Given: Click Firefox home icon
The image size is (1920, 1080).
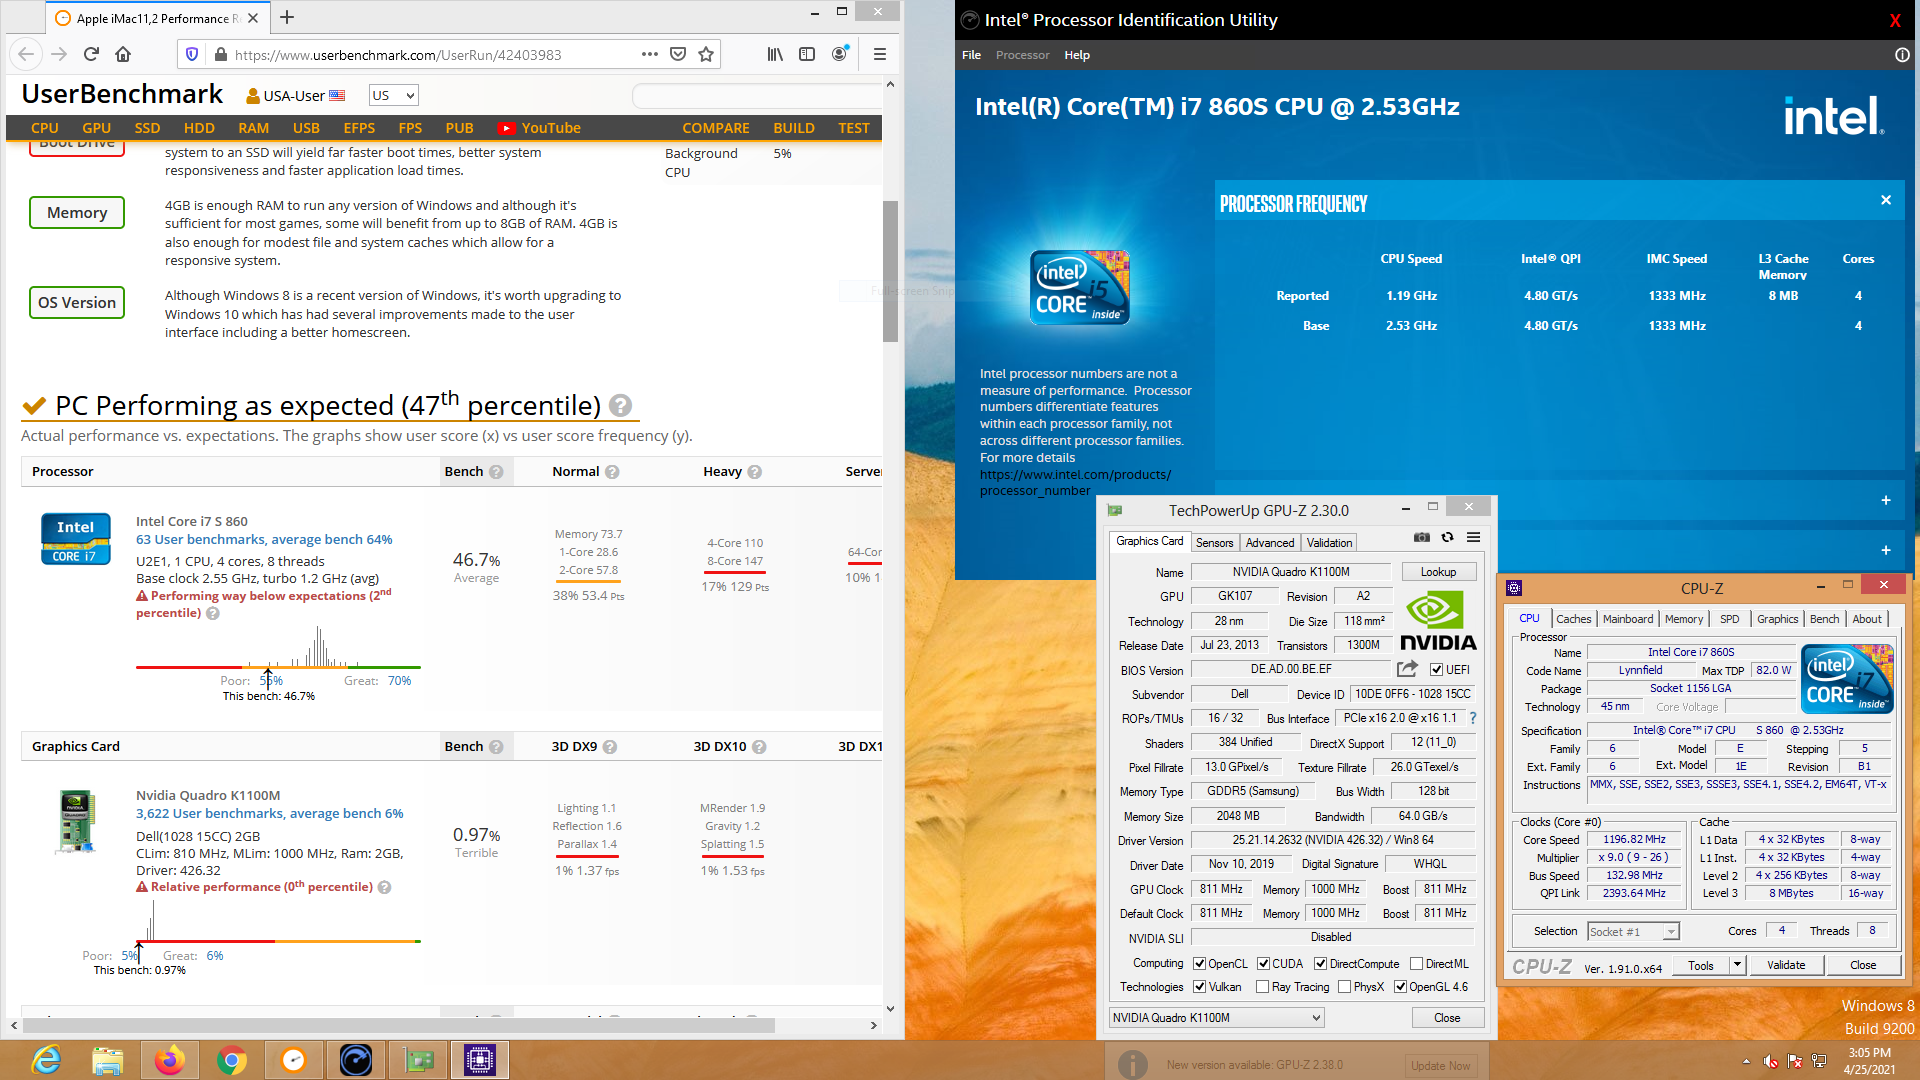Looking at the screenshot, I should (123, 54).
